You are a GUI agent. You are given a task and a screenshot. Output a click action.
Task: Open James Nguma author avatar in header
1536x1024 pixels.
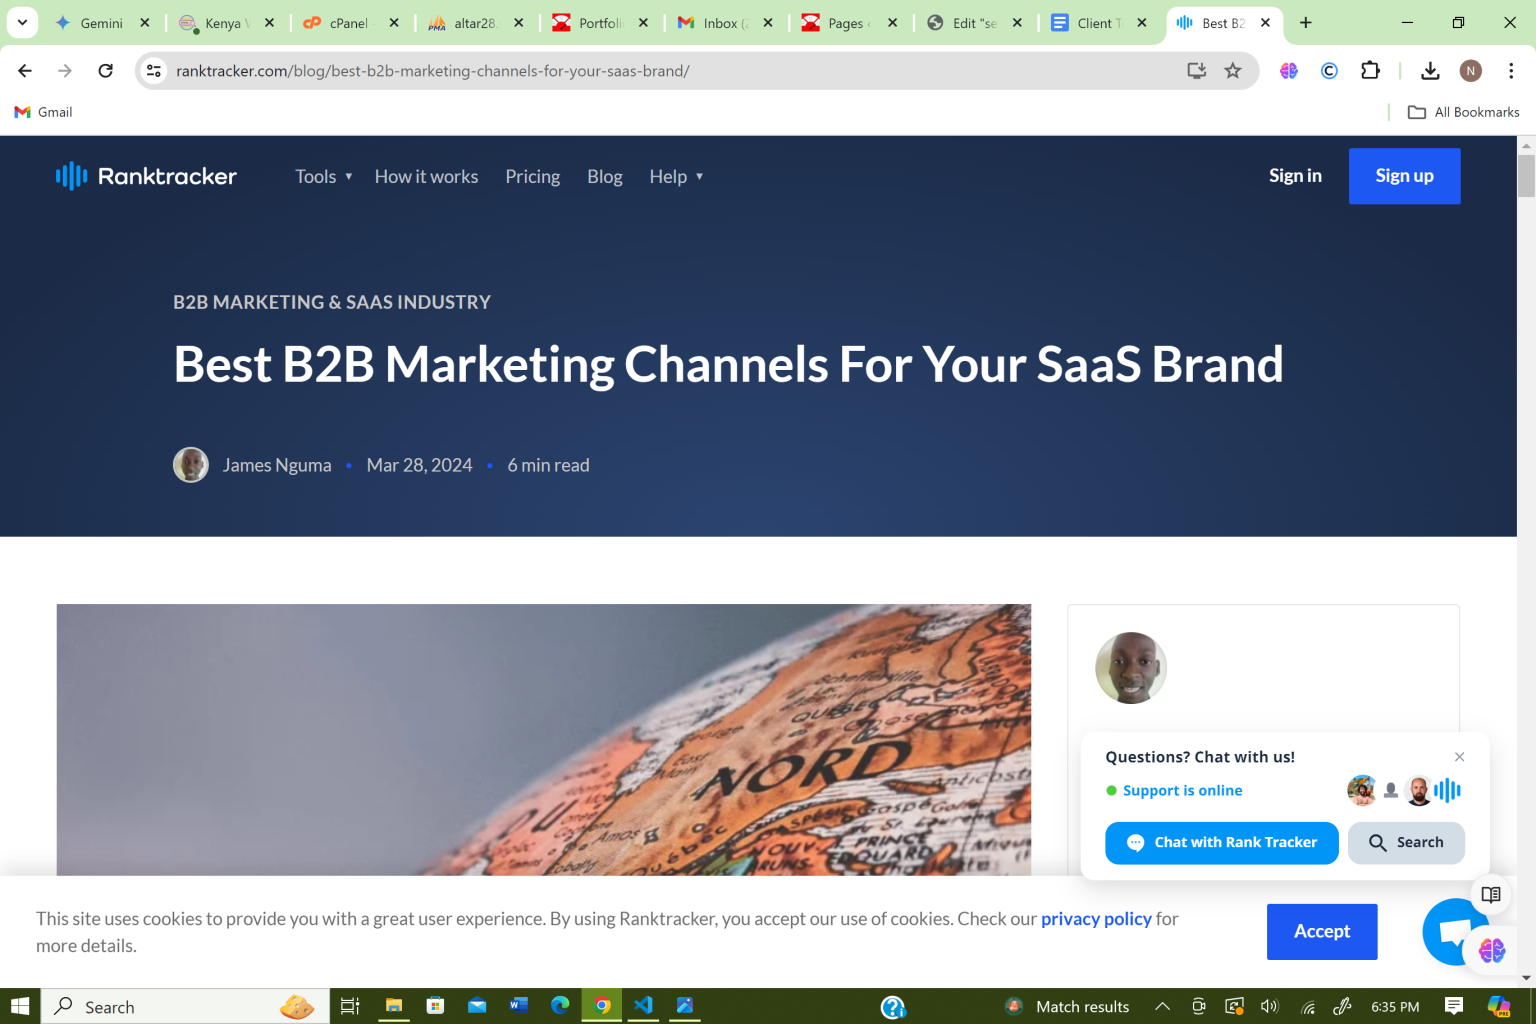(191, 465)
